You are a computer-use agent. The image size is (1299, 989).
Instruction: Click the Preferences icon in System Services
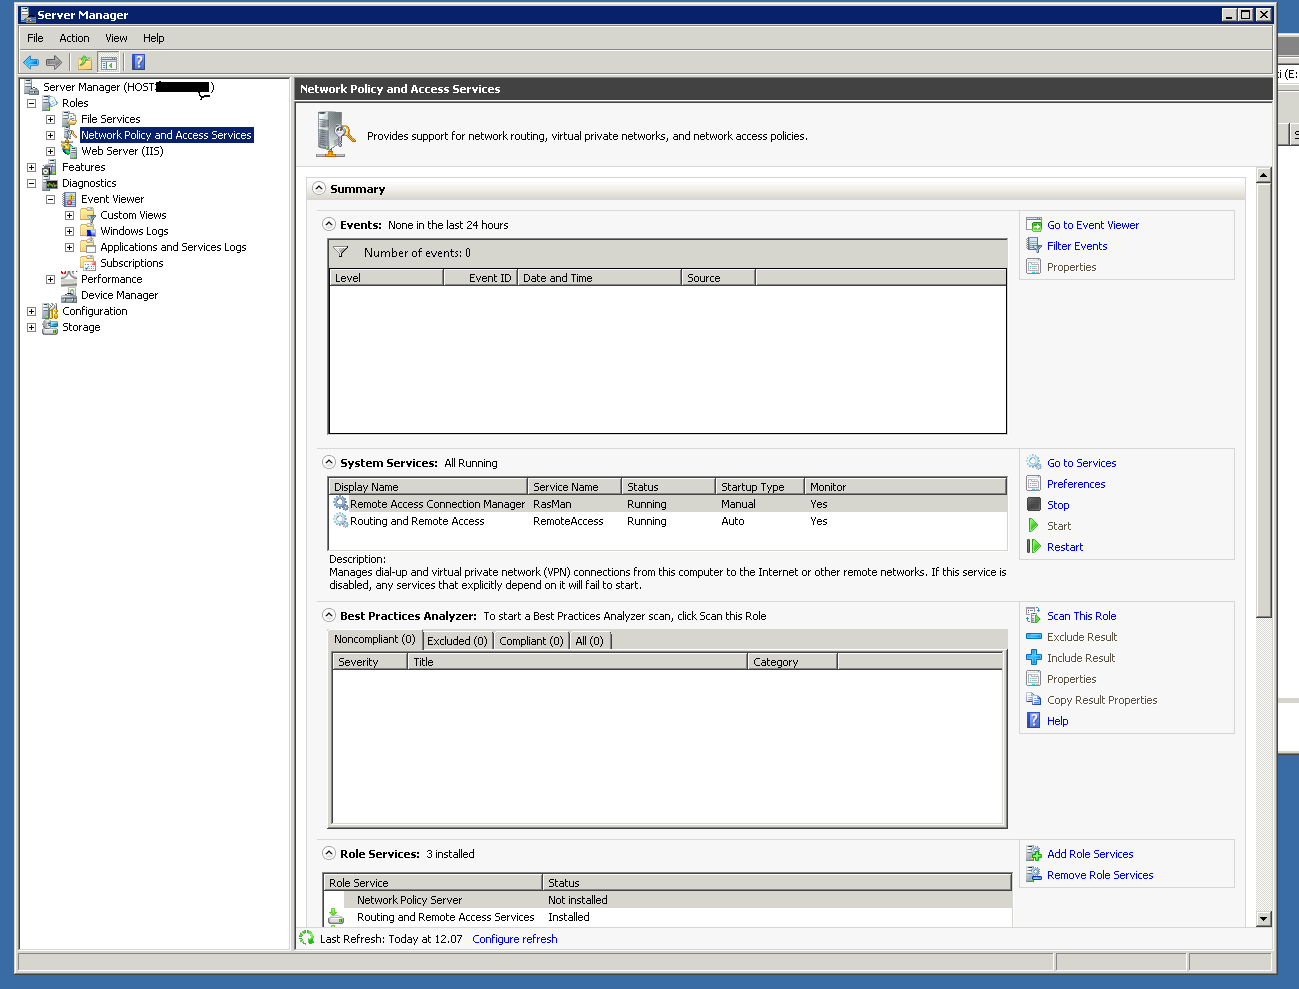1034,484
